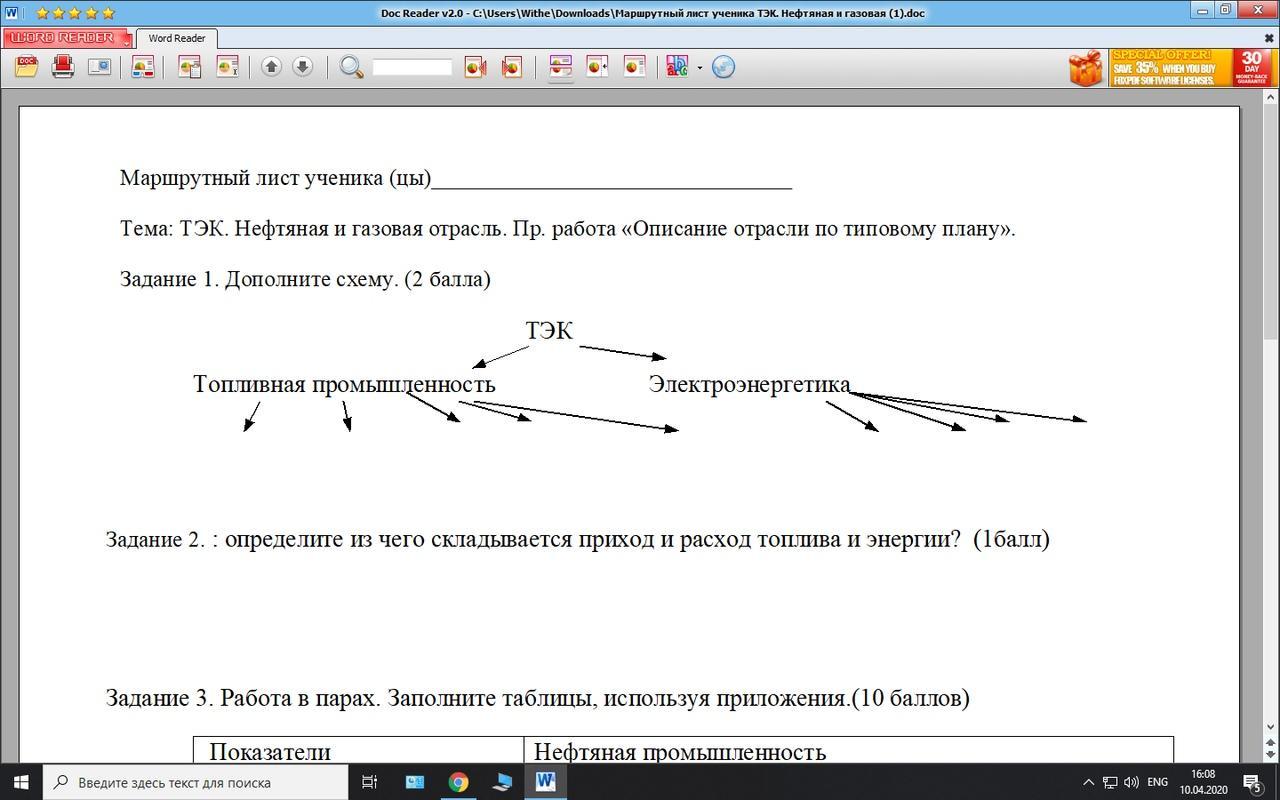Type in the toolbar search field
The width and height of the screenshot is (1280, 800).
[412, 67]
